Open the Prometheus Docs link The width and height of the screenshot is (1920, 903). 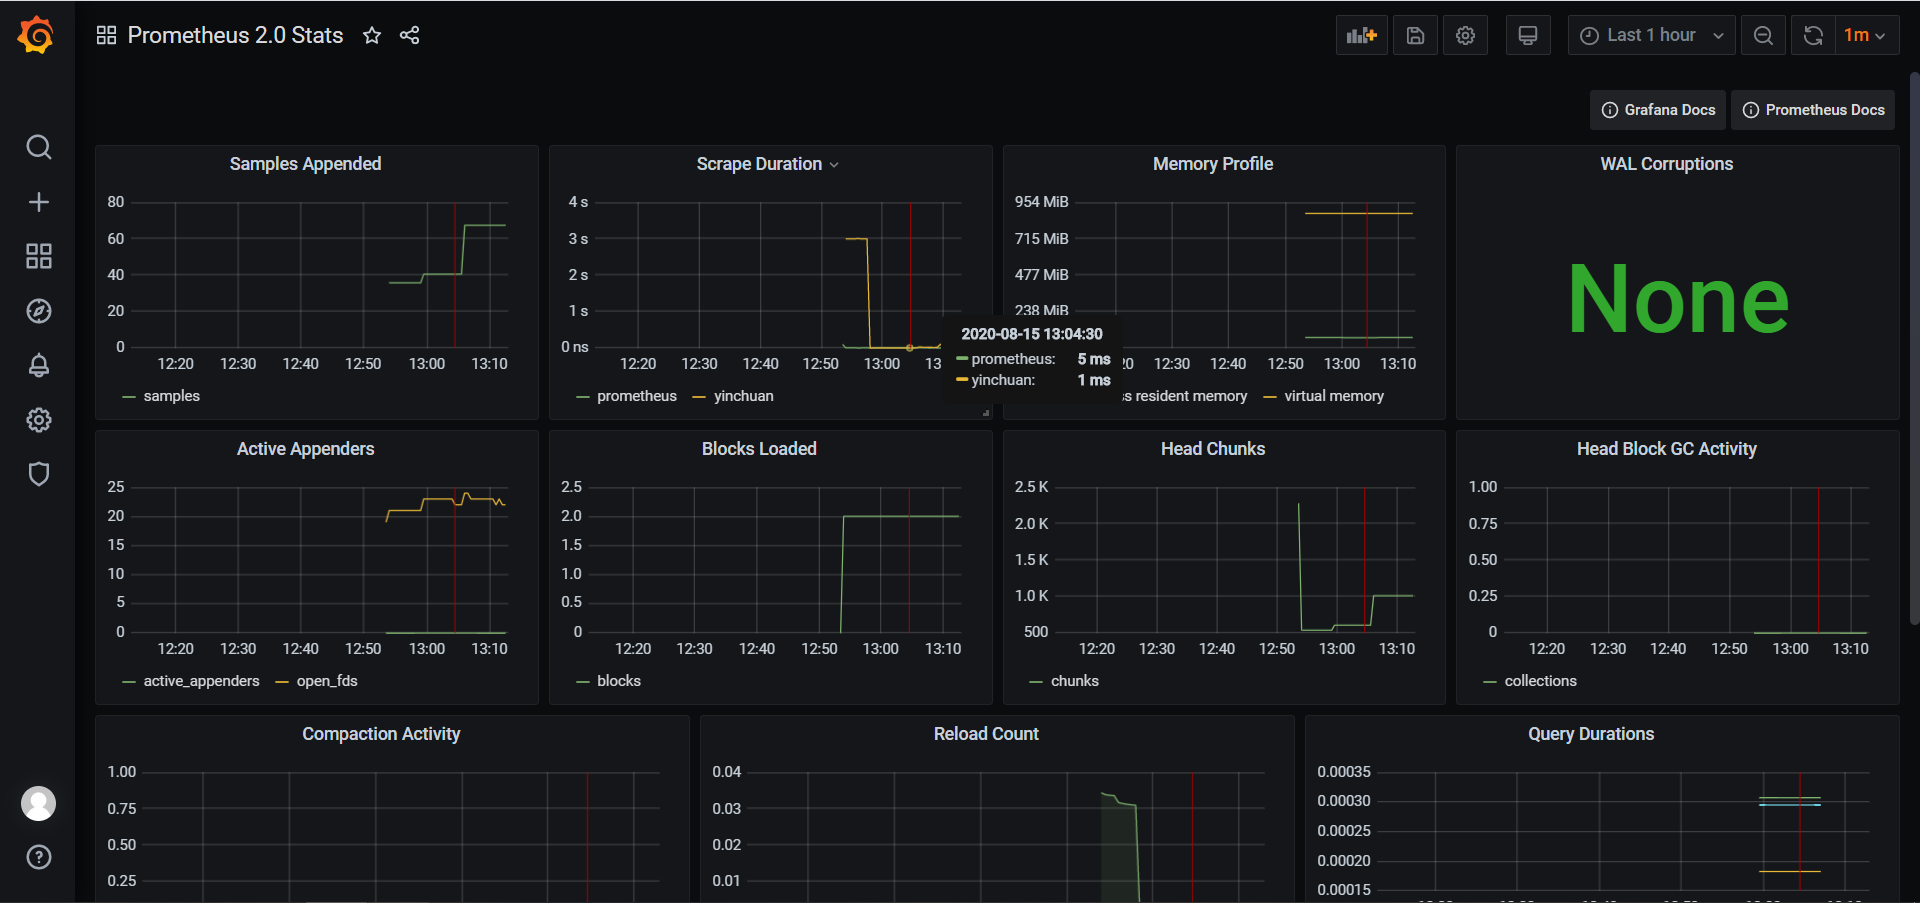click(x=1813, y=110)
